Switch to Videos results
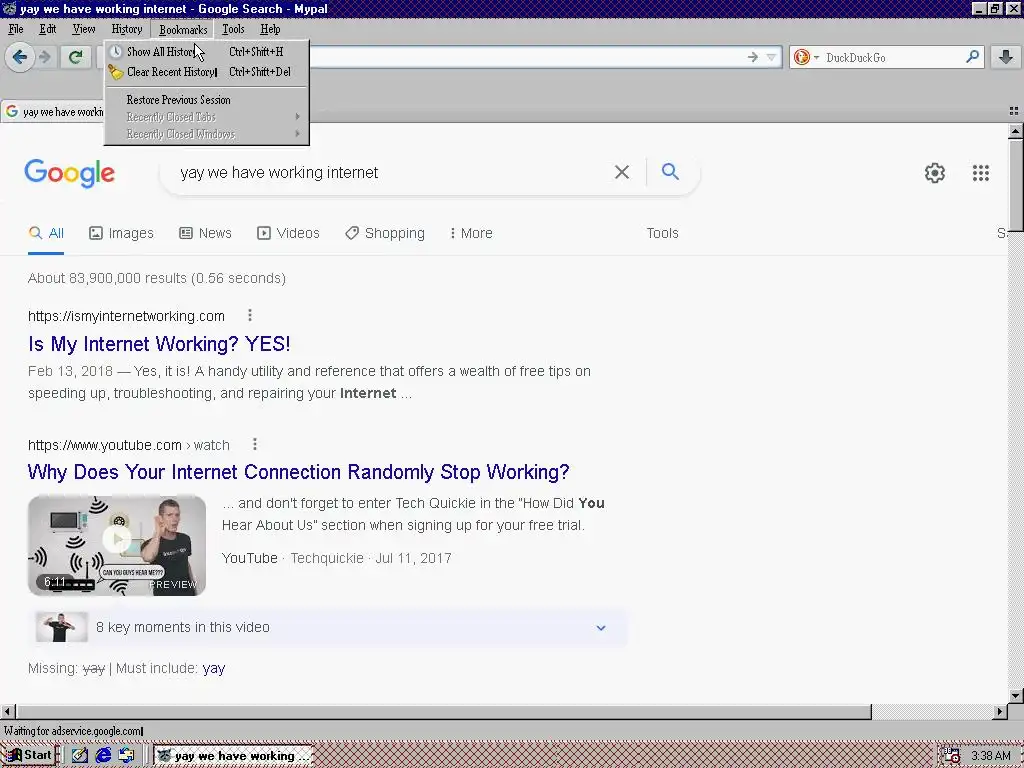 click(x=288, y=233)
